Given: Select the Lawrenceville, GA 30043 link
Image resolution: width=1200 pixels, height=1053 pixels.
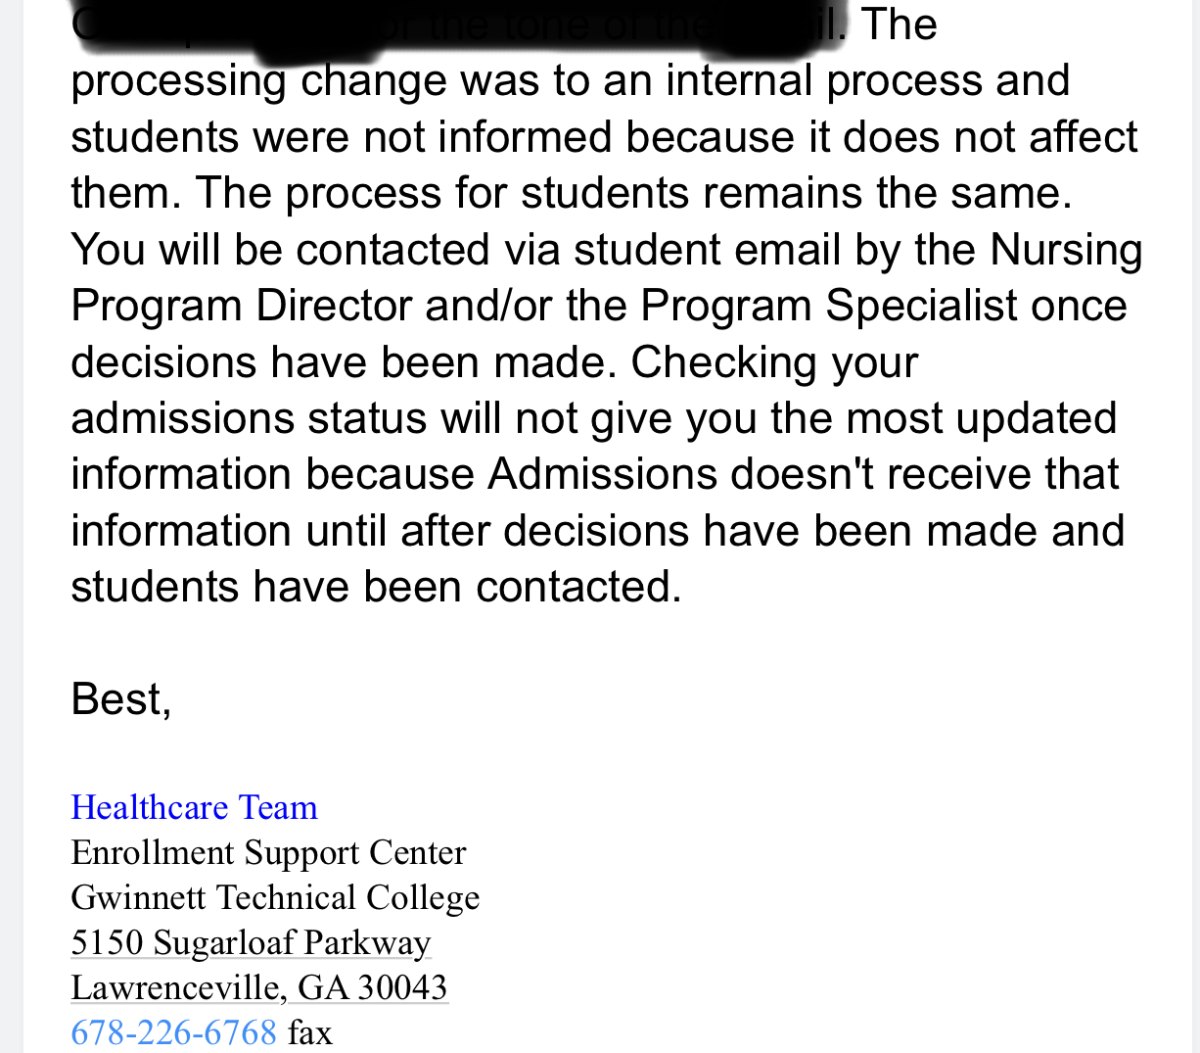Looking at the screenshot, I should click(x=259, y=987).
